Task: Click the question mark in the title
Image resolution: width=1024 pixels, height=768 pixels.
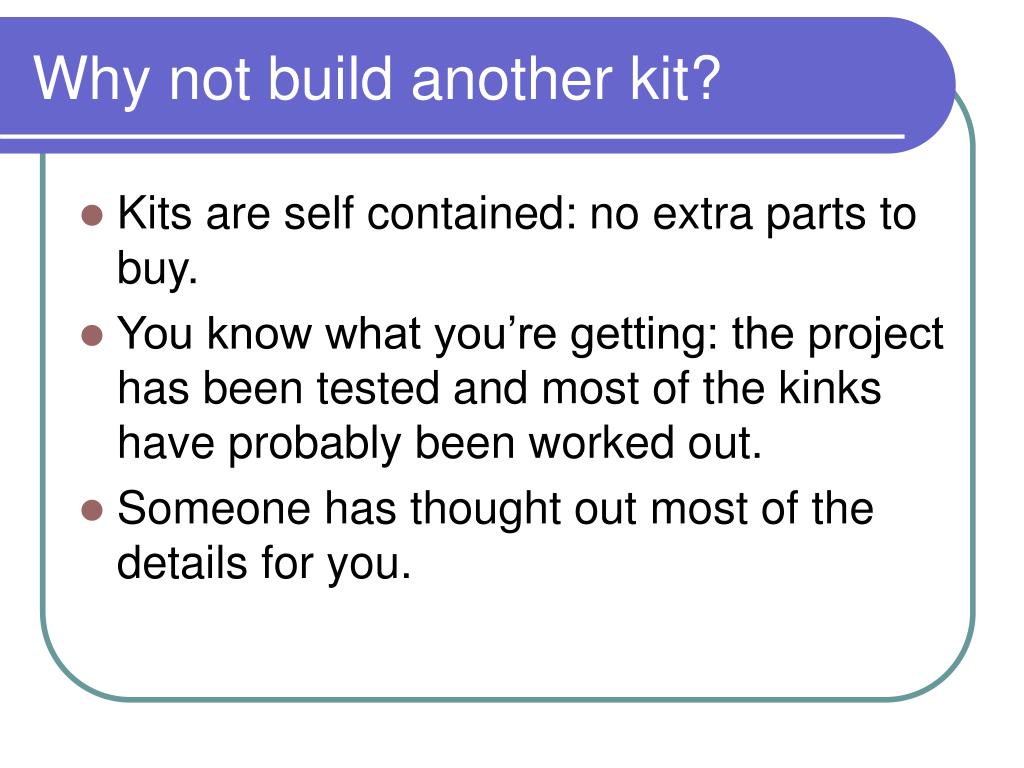Action: 705,76
